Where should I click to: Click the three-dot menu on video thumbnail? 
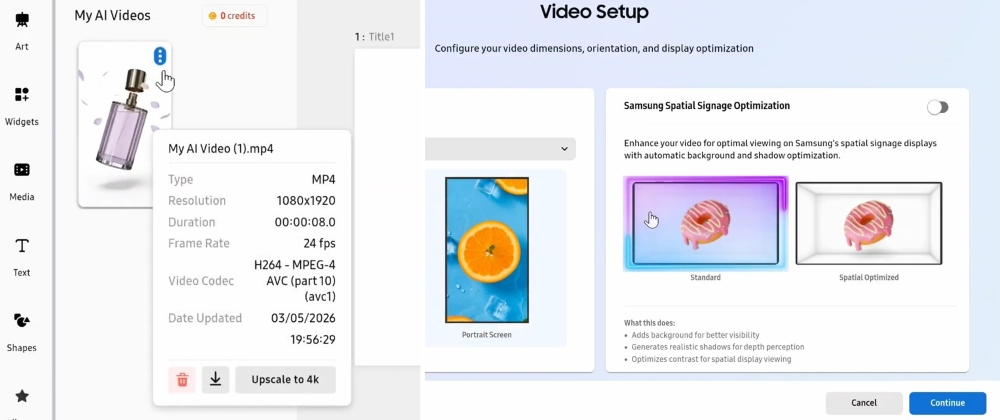tap(160, 57)
